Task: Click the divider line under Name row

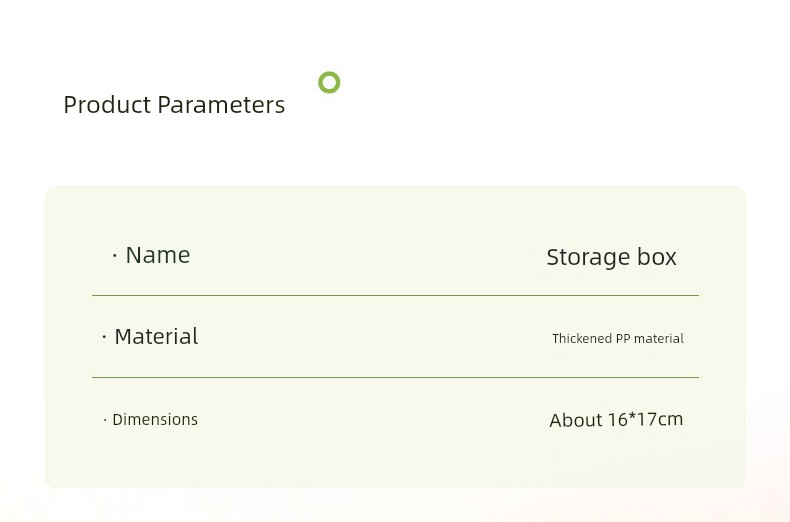Action: (396, 295)
